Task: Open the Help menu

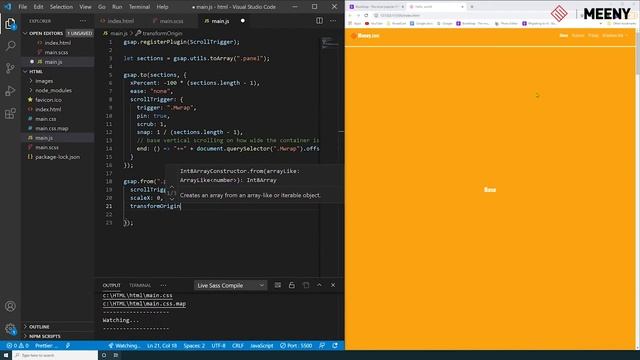Action: click(162, 7)
